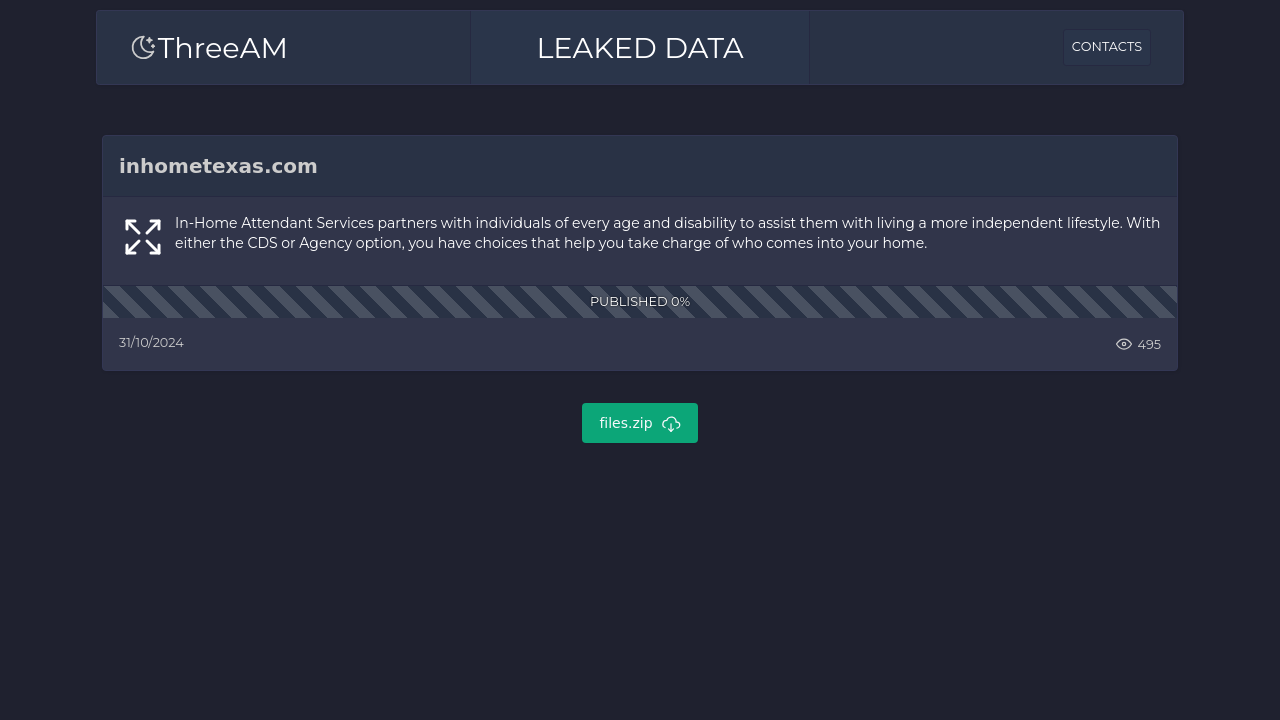Open the CONTACTS page
The width and height of the screenshot is (1280, 720).
click(x=1106, y=47)
